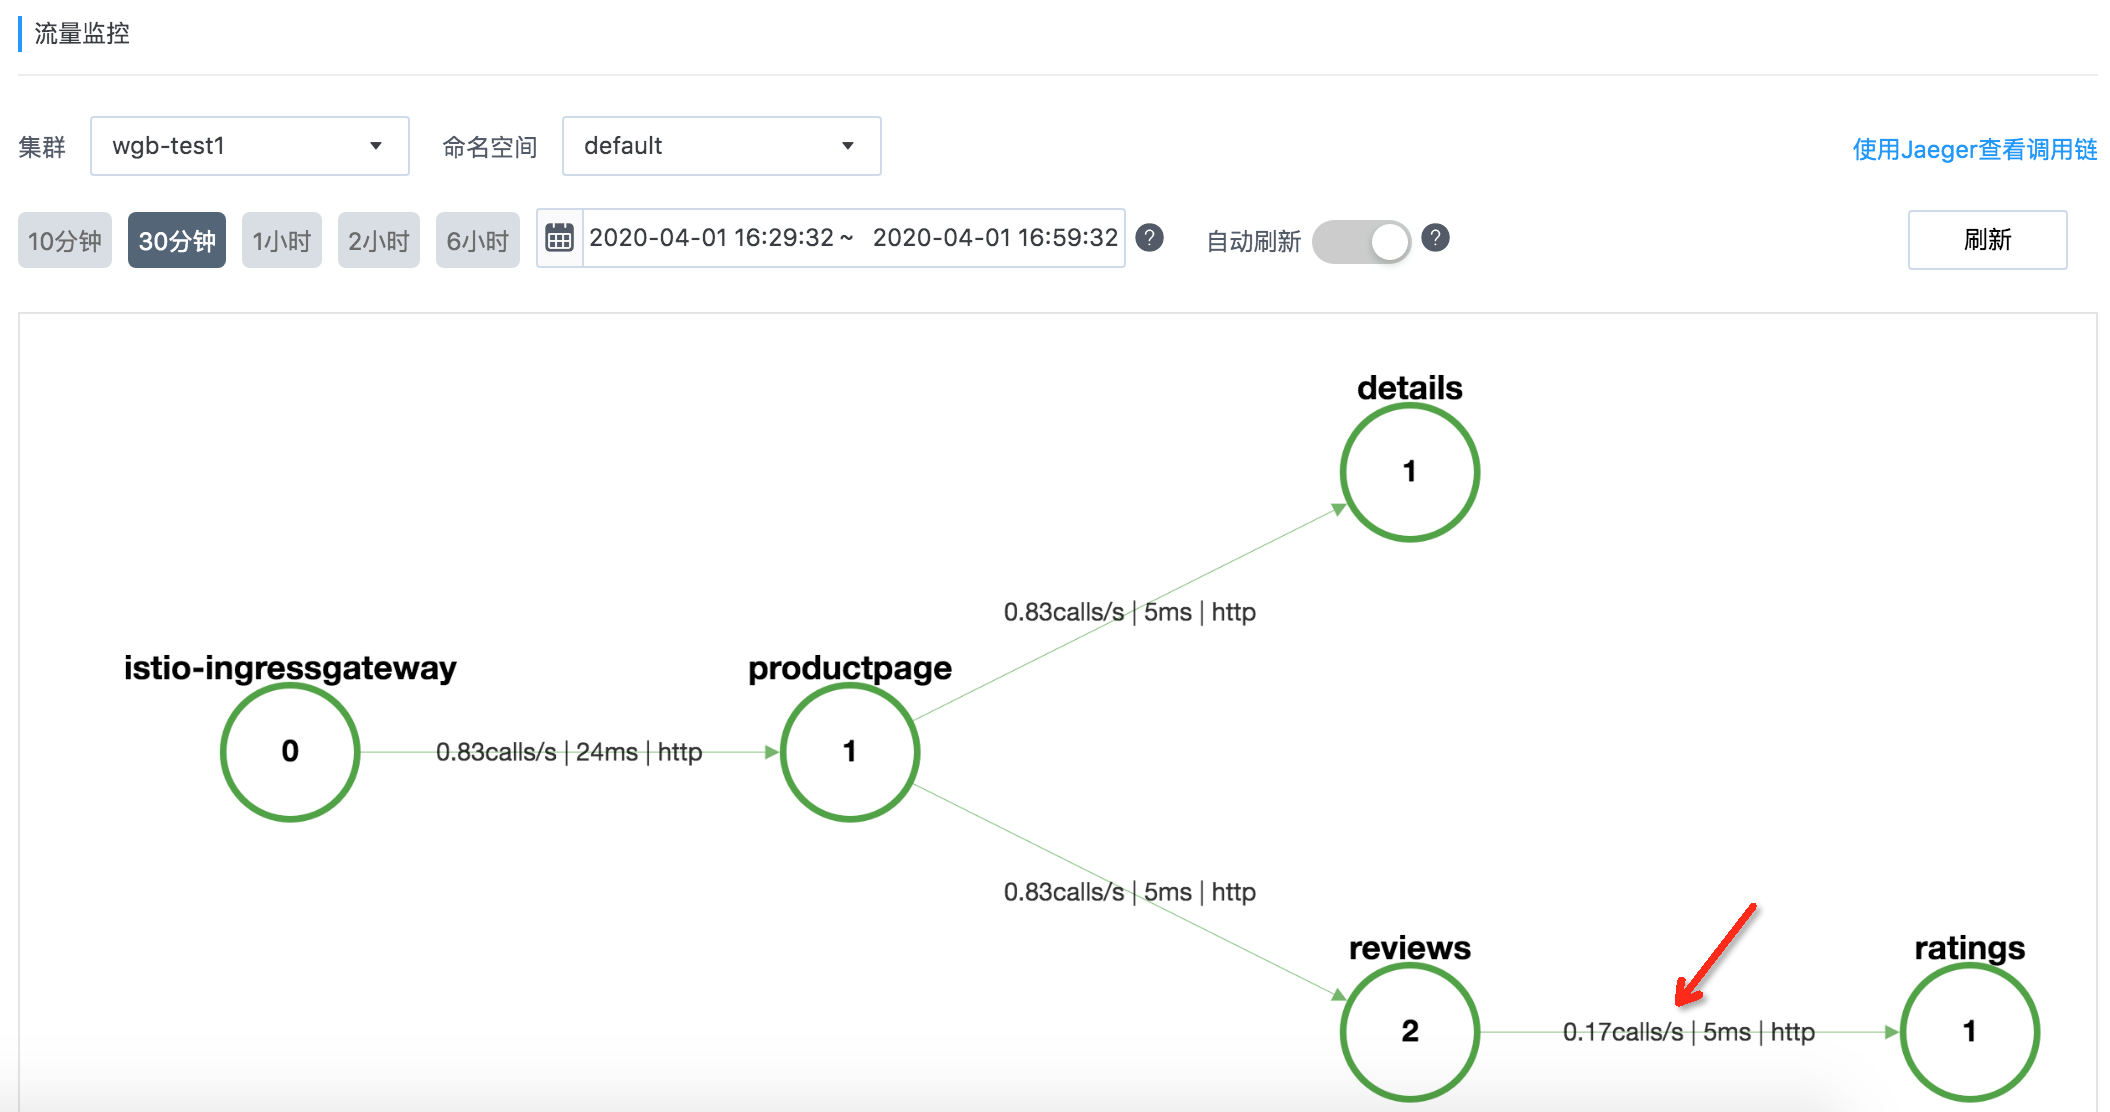The image size is (2110, 1112).
Task: Click help icon beside auto-refresh toggle
Action: pos(1435,238)
